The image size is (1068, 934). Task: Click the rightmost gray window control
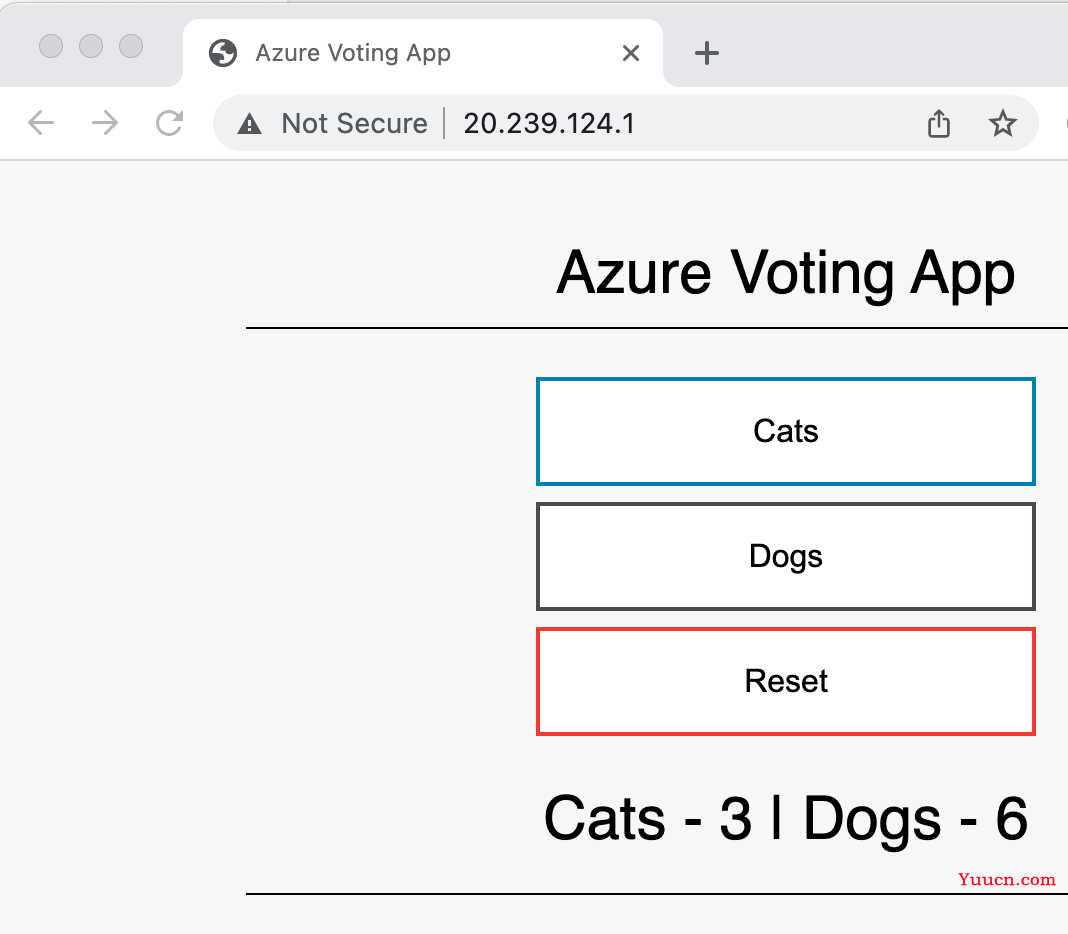point(131,46)
